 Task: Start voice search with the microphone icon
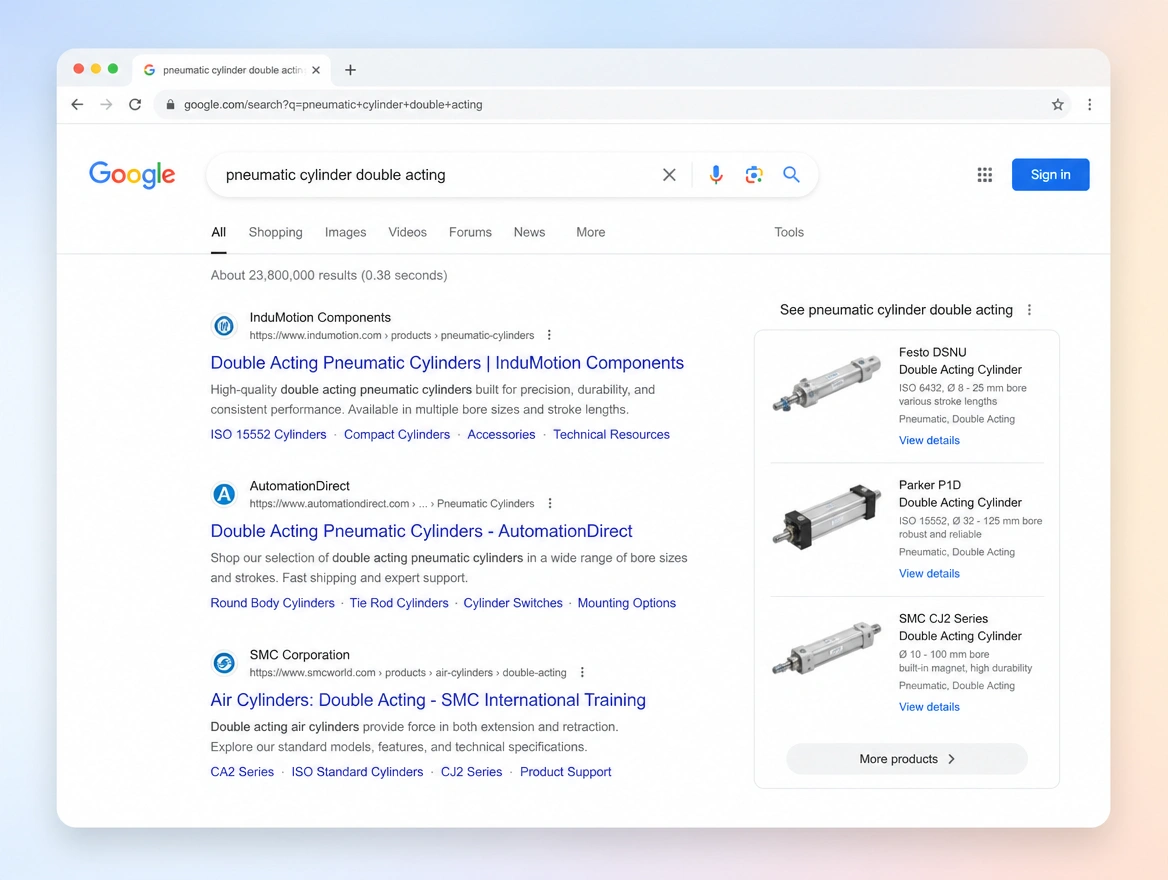[x=715, y=174]
